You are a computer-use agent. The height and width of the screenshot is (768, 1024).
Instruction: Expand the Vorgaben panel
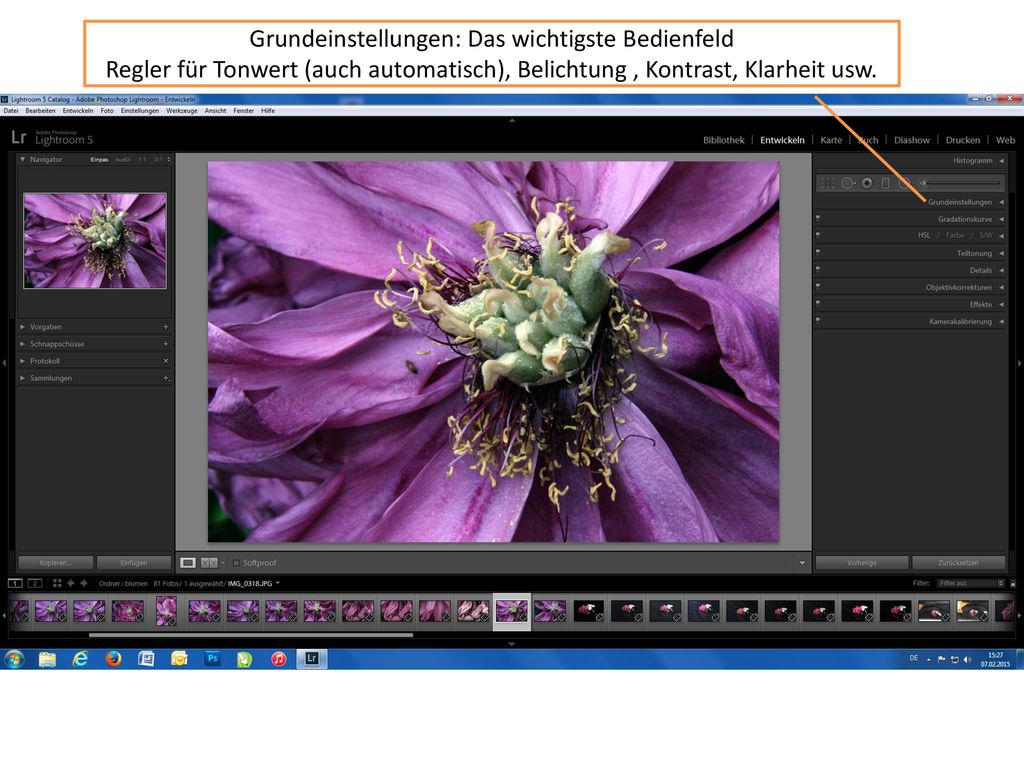23,327
